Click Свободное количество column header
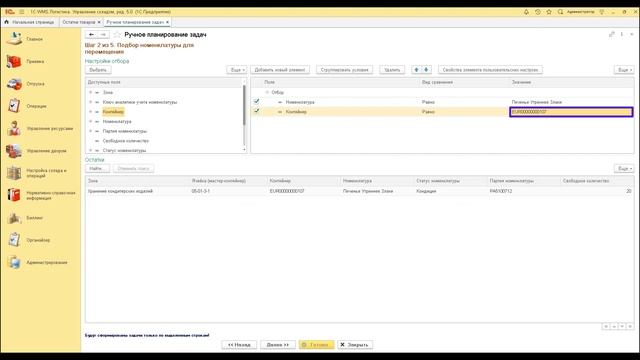640x360 pixels. point(586,180)
